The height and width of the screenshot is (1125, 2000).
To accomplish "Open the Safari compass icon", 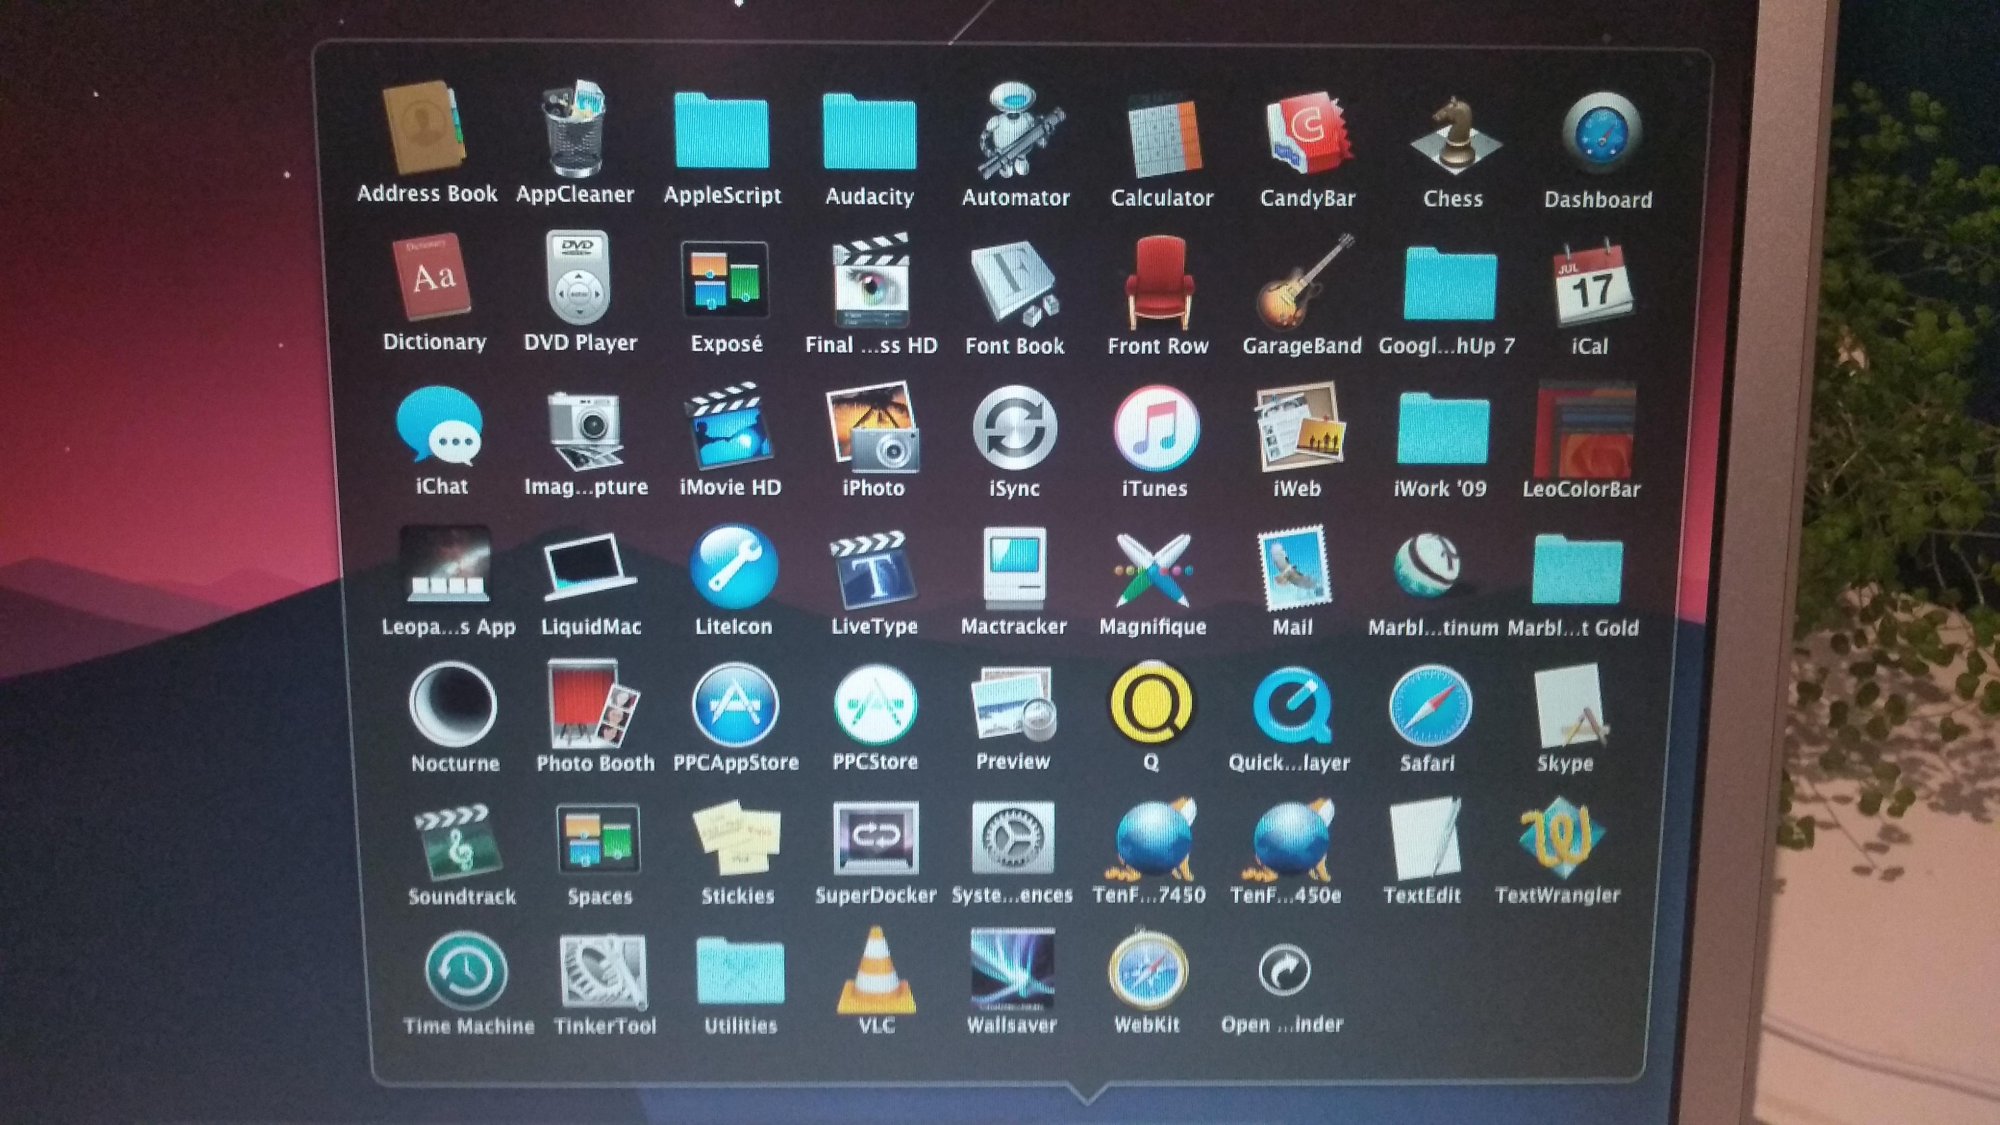I will click(1429, 707).
